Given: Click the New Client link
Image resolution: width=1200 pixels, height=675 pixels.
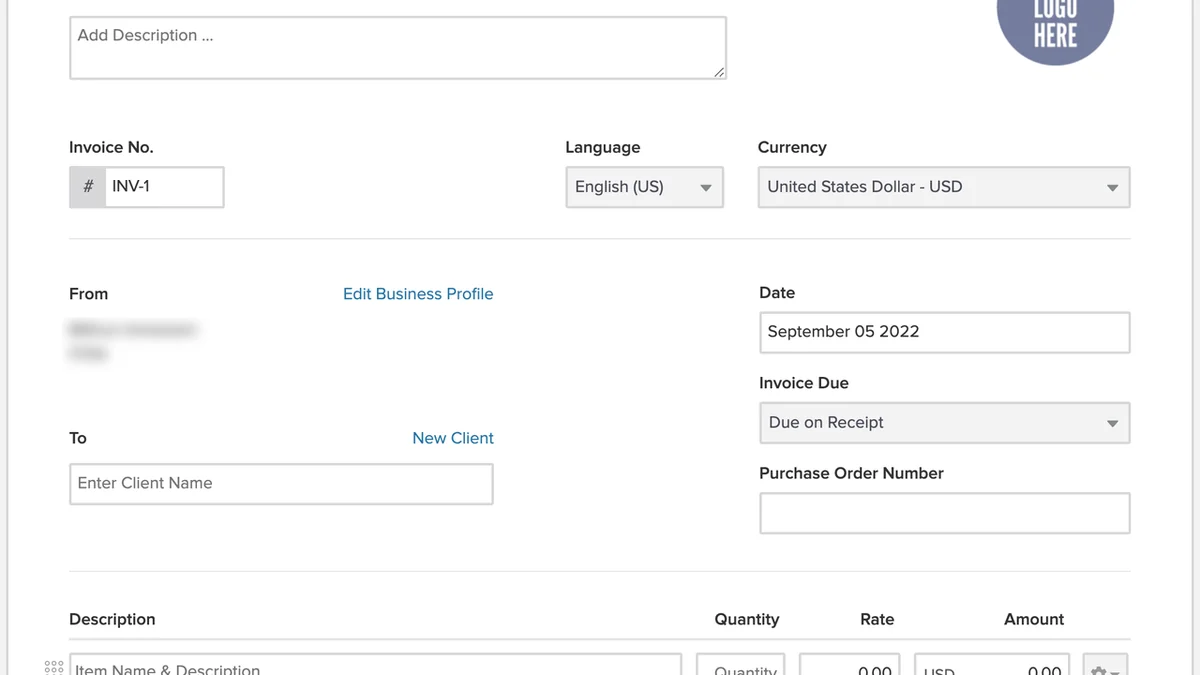Looking at the screenshot, I should 453,438.
